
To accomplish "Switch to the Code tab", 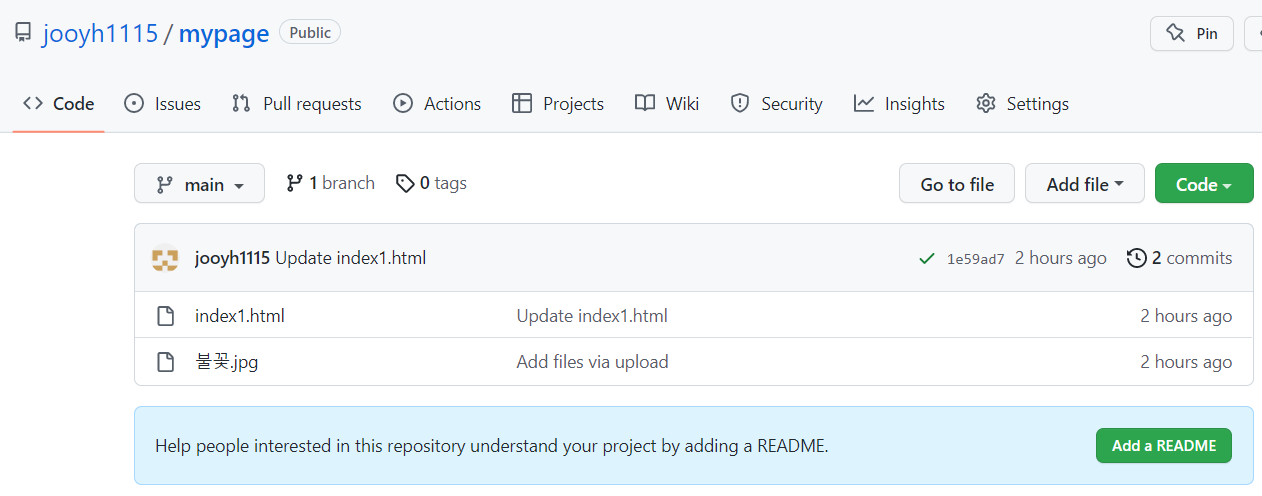I will click(59, 103).
